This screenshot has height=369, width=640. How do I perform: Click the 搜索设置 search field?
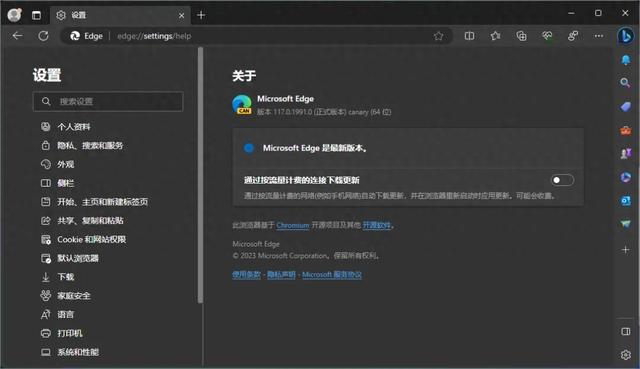tap(108, 101)
